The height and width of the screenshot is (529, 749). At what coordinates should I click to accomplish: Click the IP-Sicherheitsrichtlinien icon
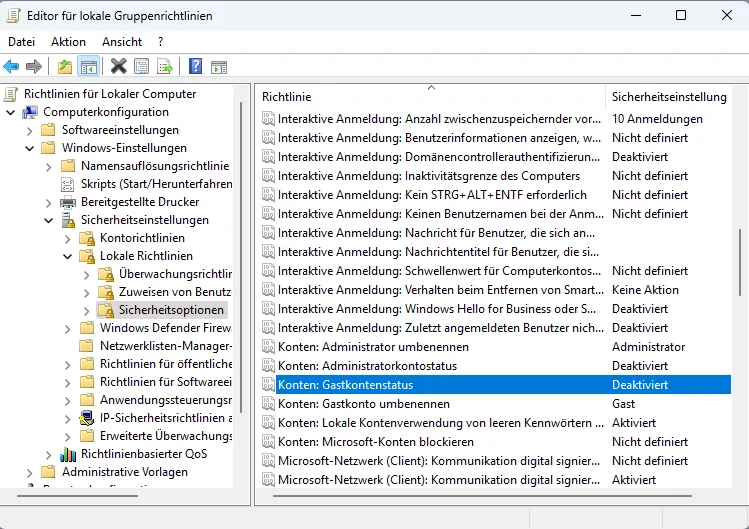86,418
